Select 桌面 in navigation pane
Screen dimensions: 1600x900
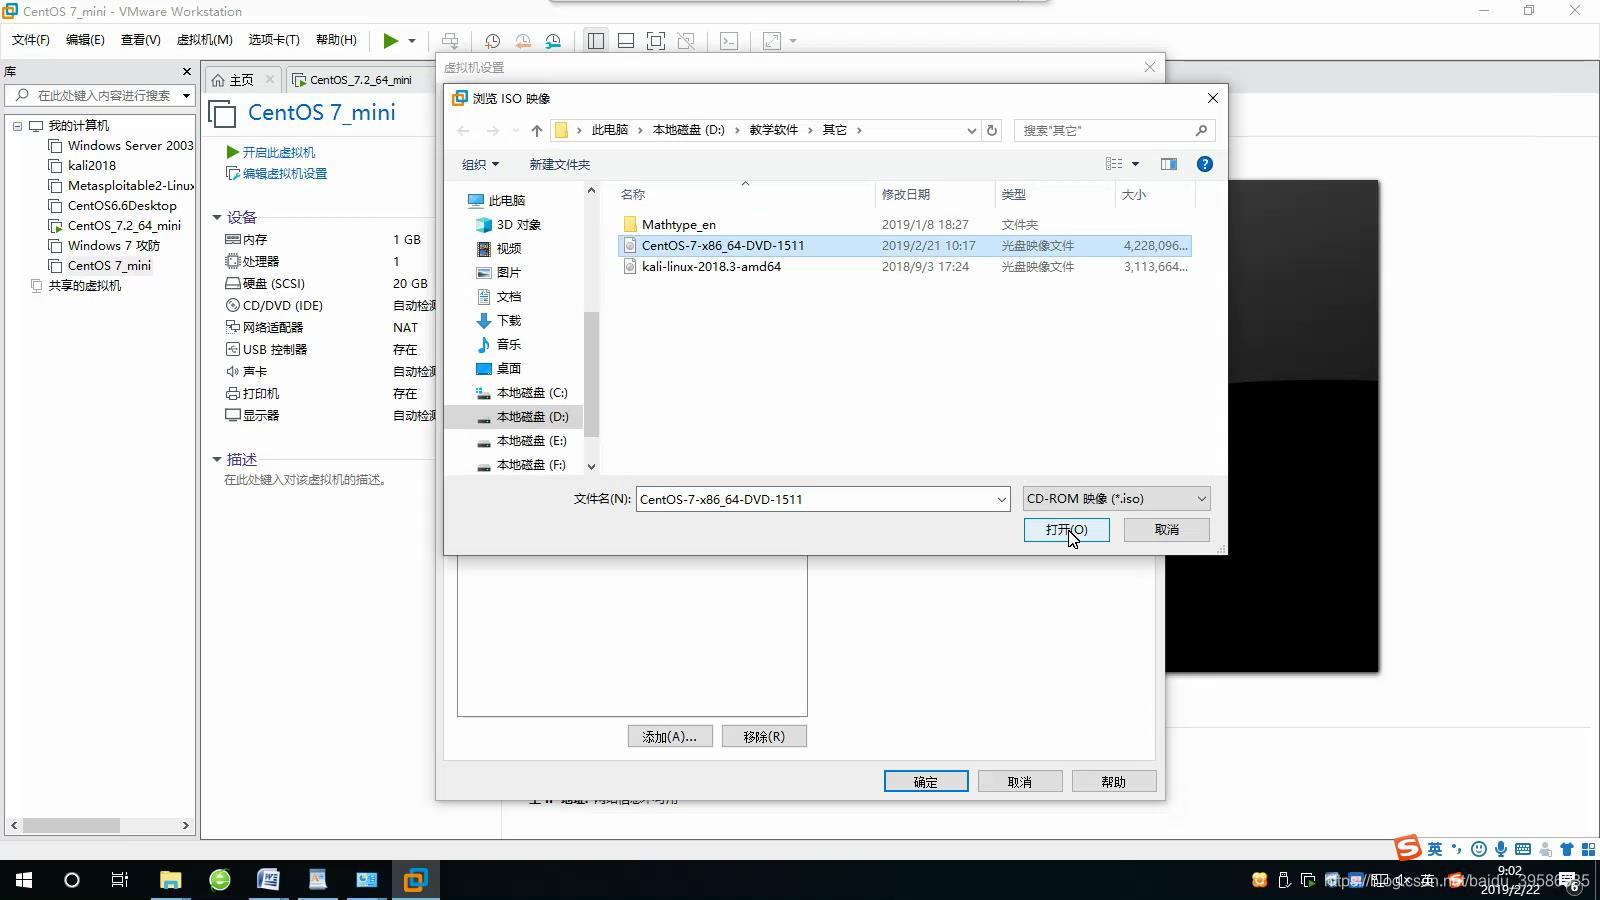(509, 369)
